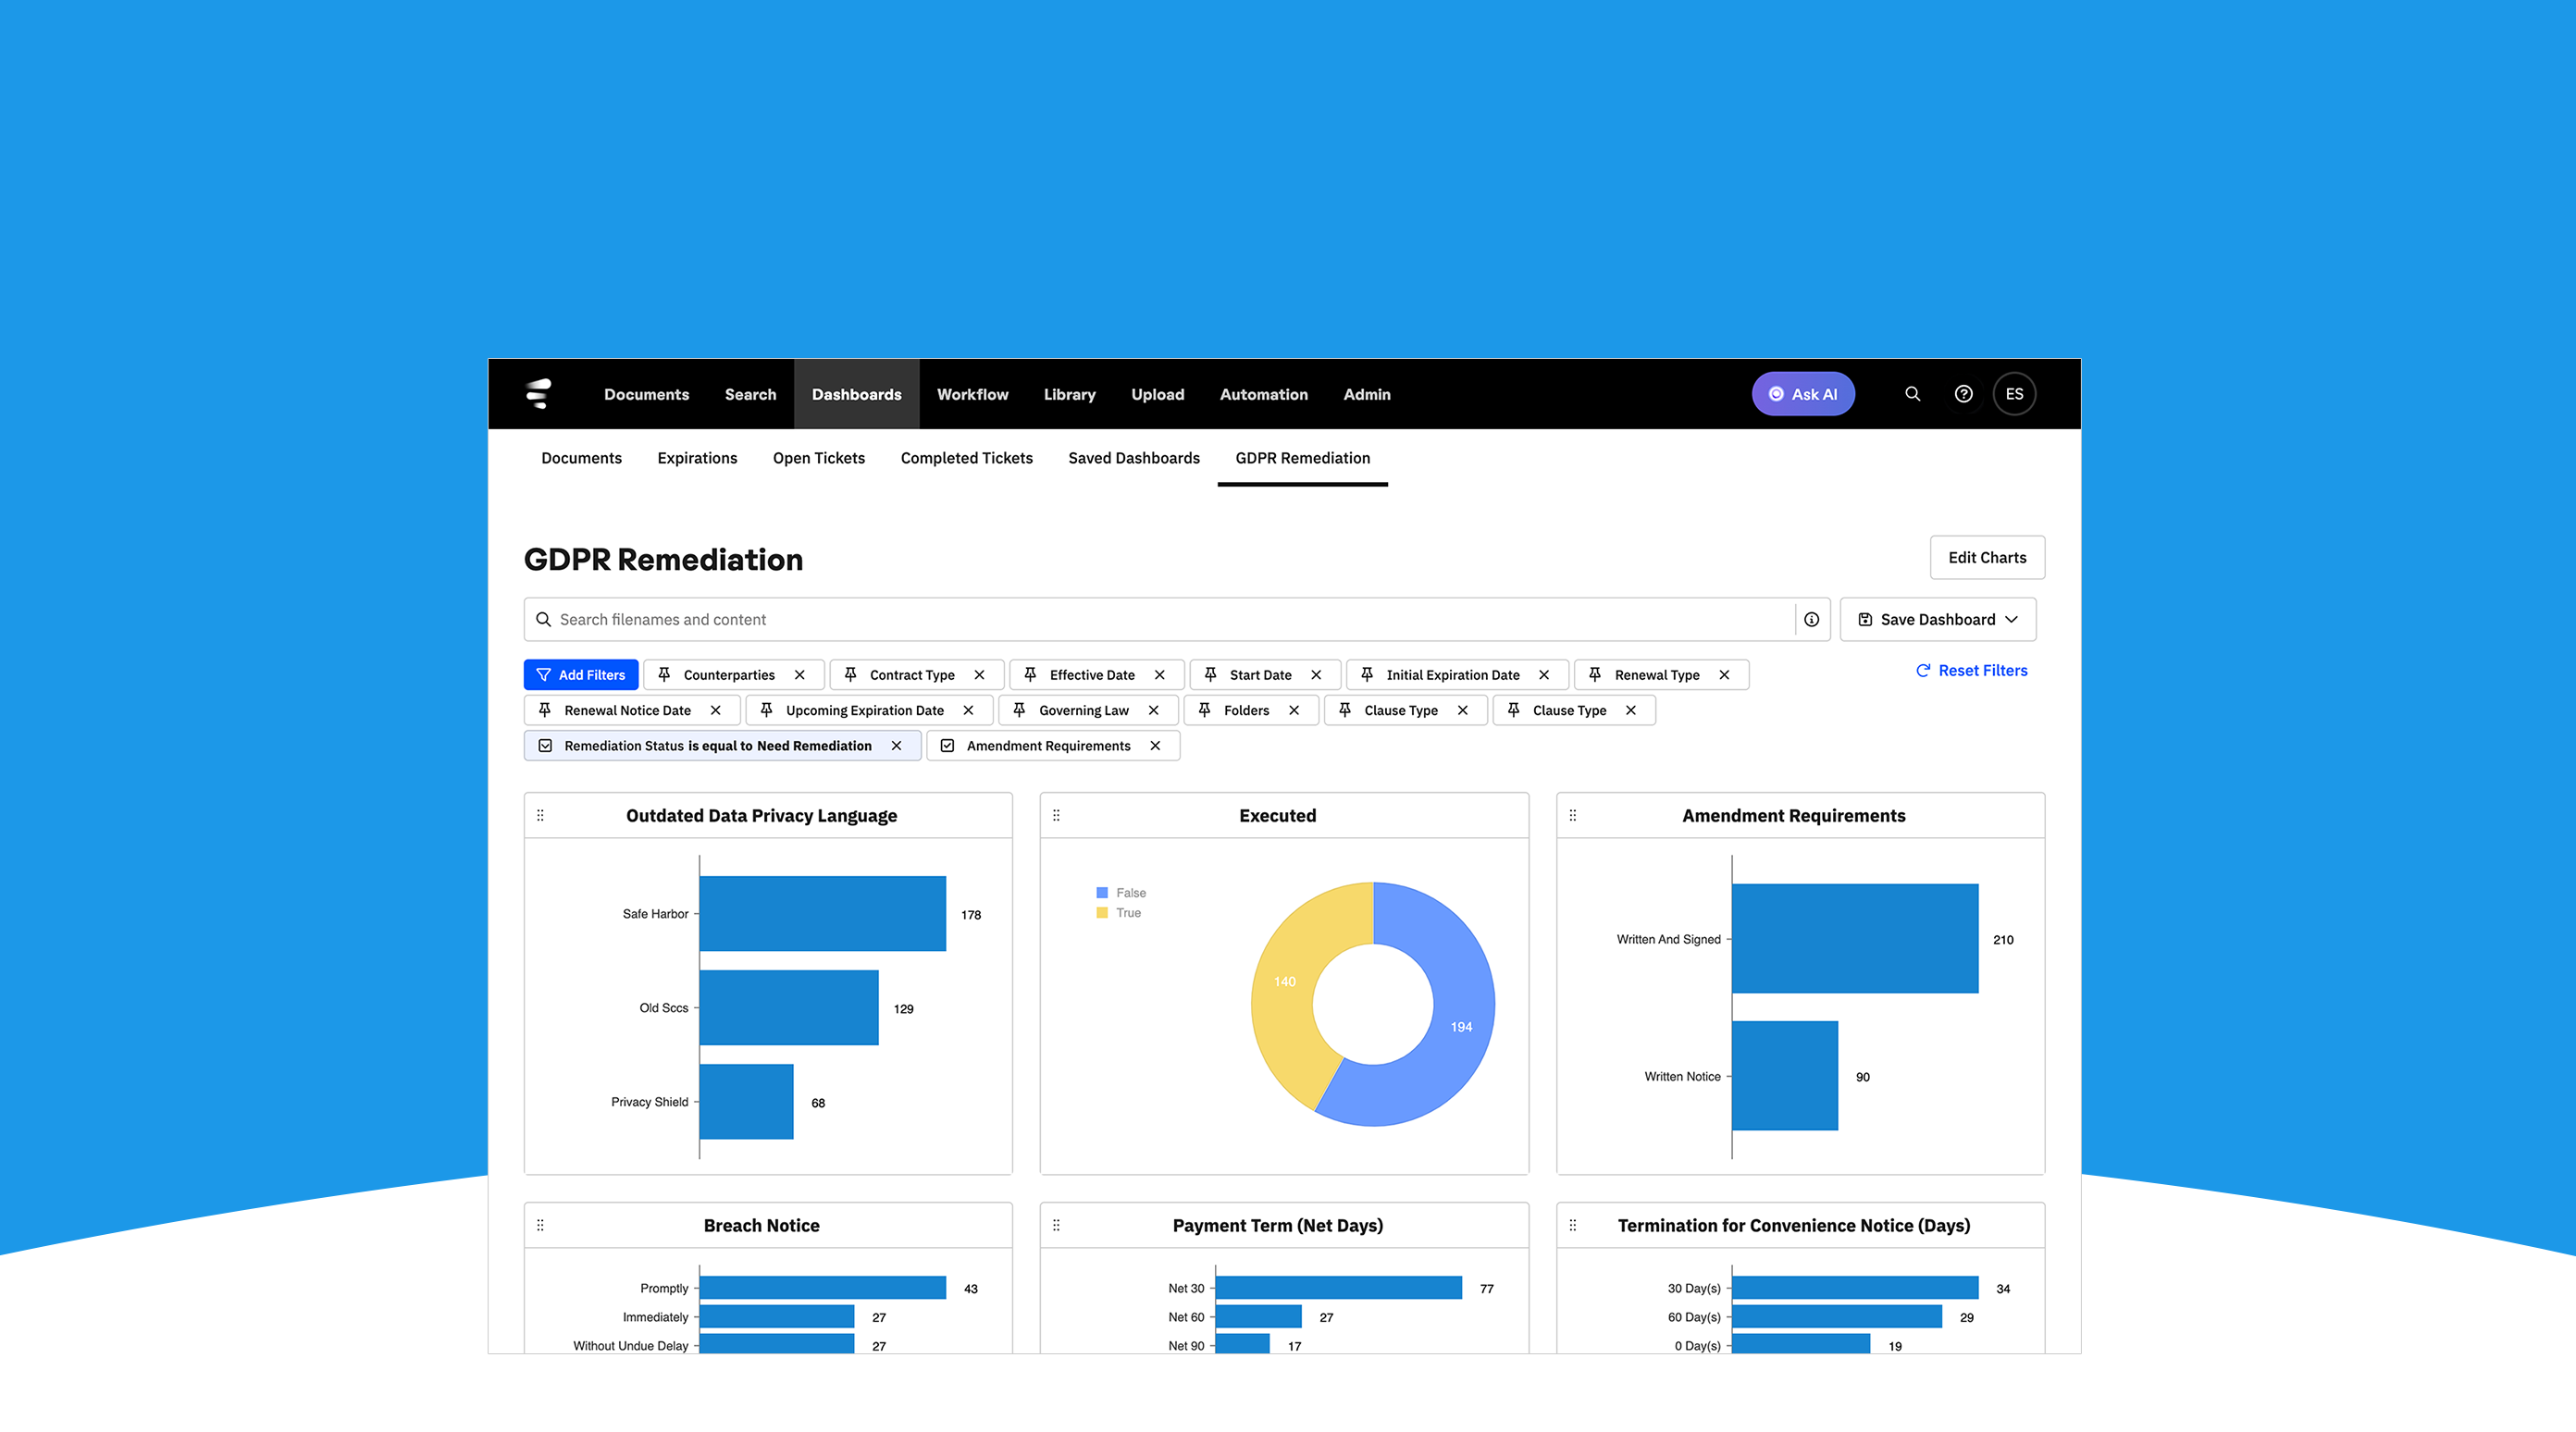The height and width of the screenshot is (1432, 2576).
Task: Click pin icon on Start Date filter
Action: tap(1210, 675)
